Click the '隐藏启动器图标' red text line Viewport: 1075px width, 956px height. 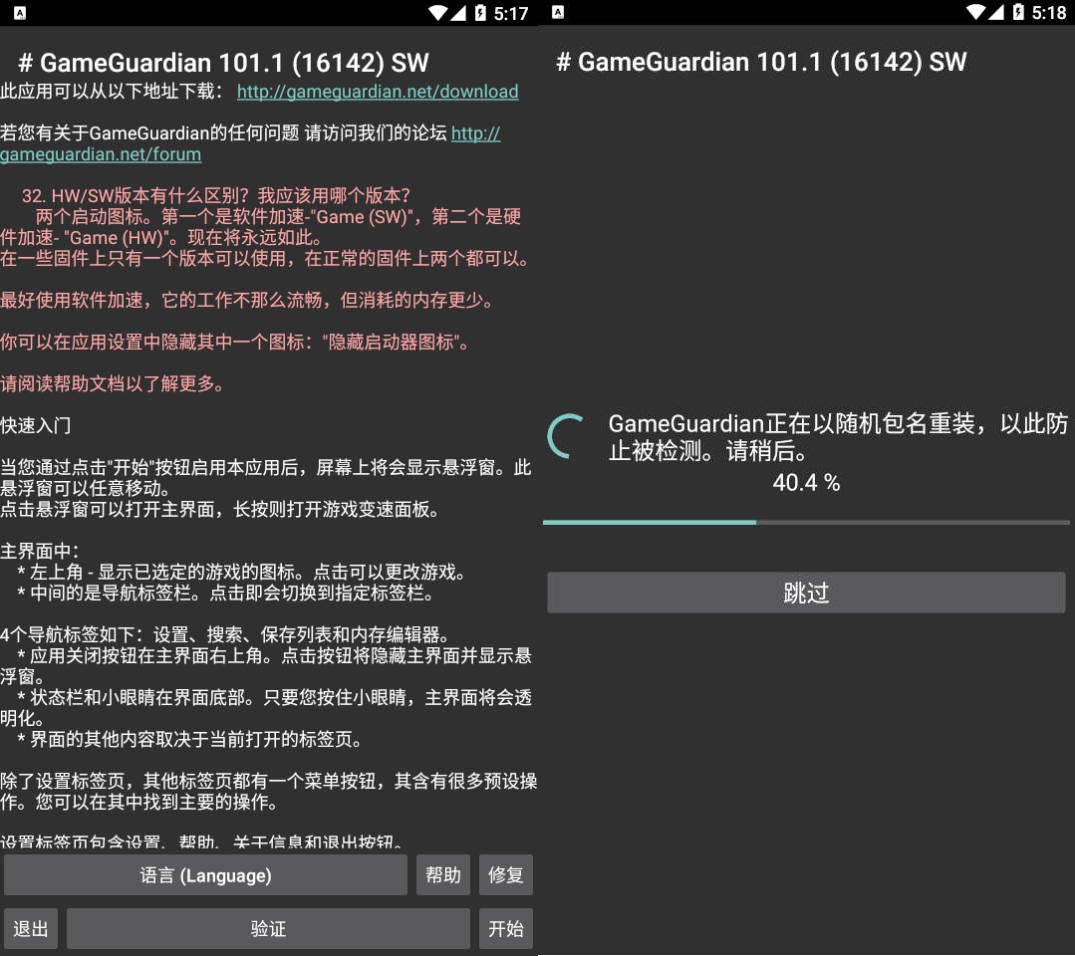coord(236,342)
